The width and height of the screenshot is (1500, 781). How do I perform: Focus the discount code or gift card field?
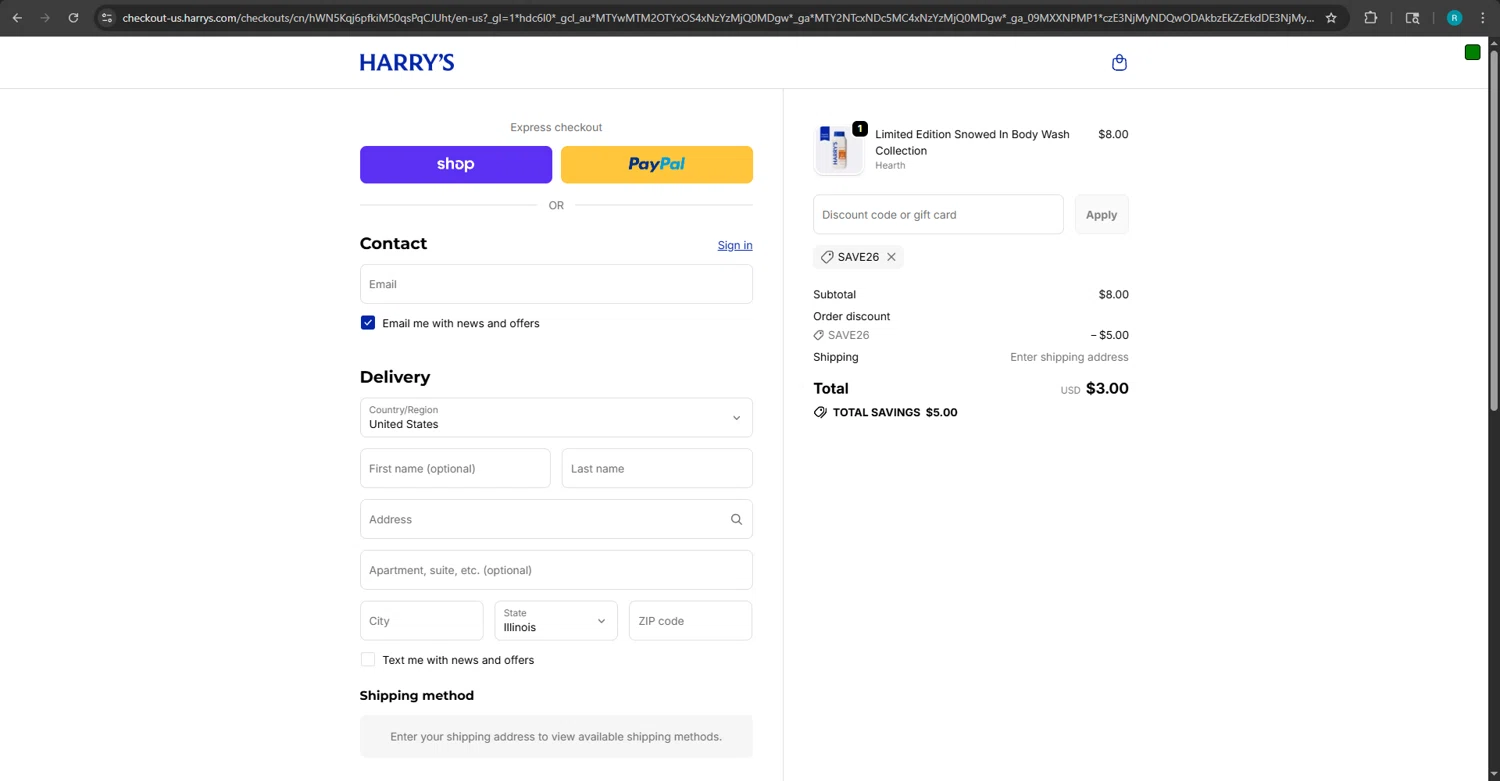(x=938, y=214)
